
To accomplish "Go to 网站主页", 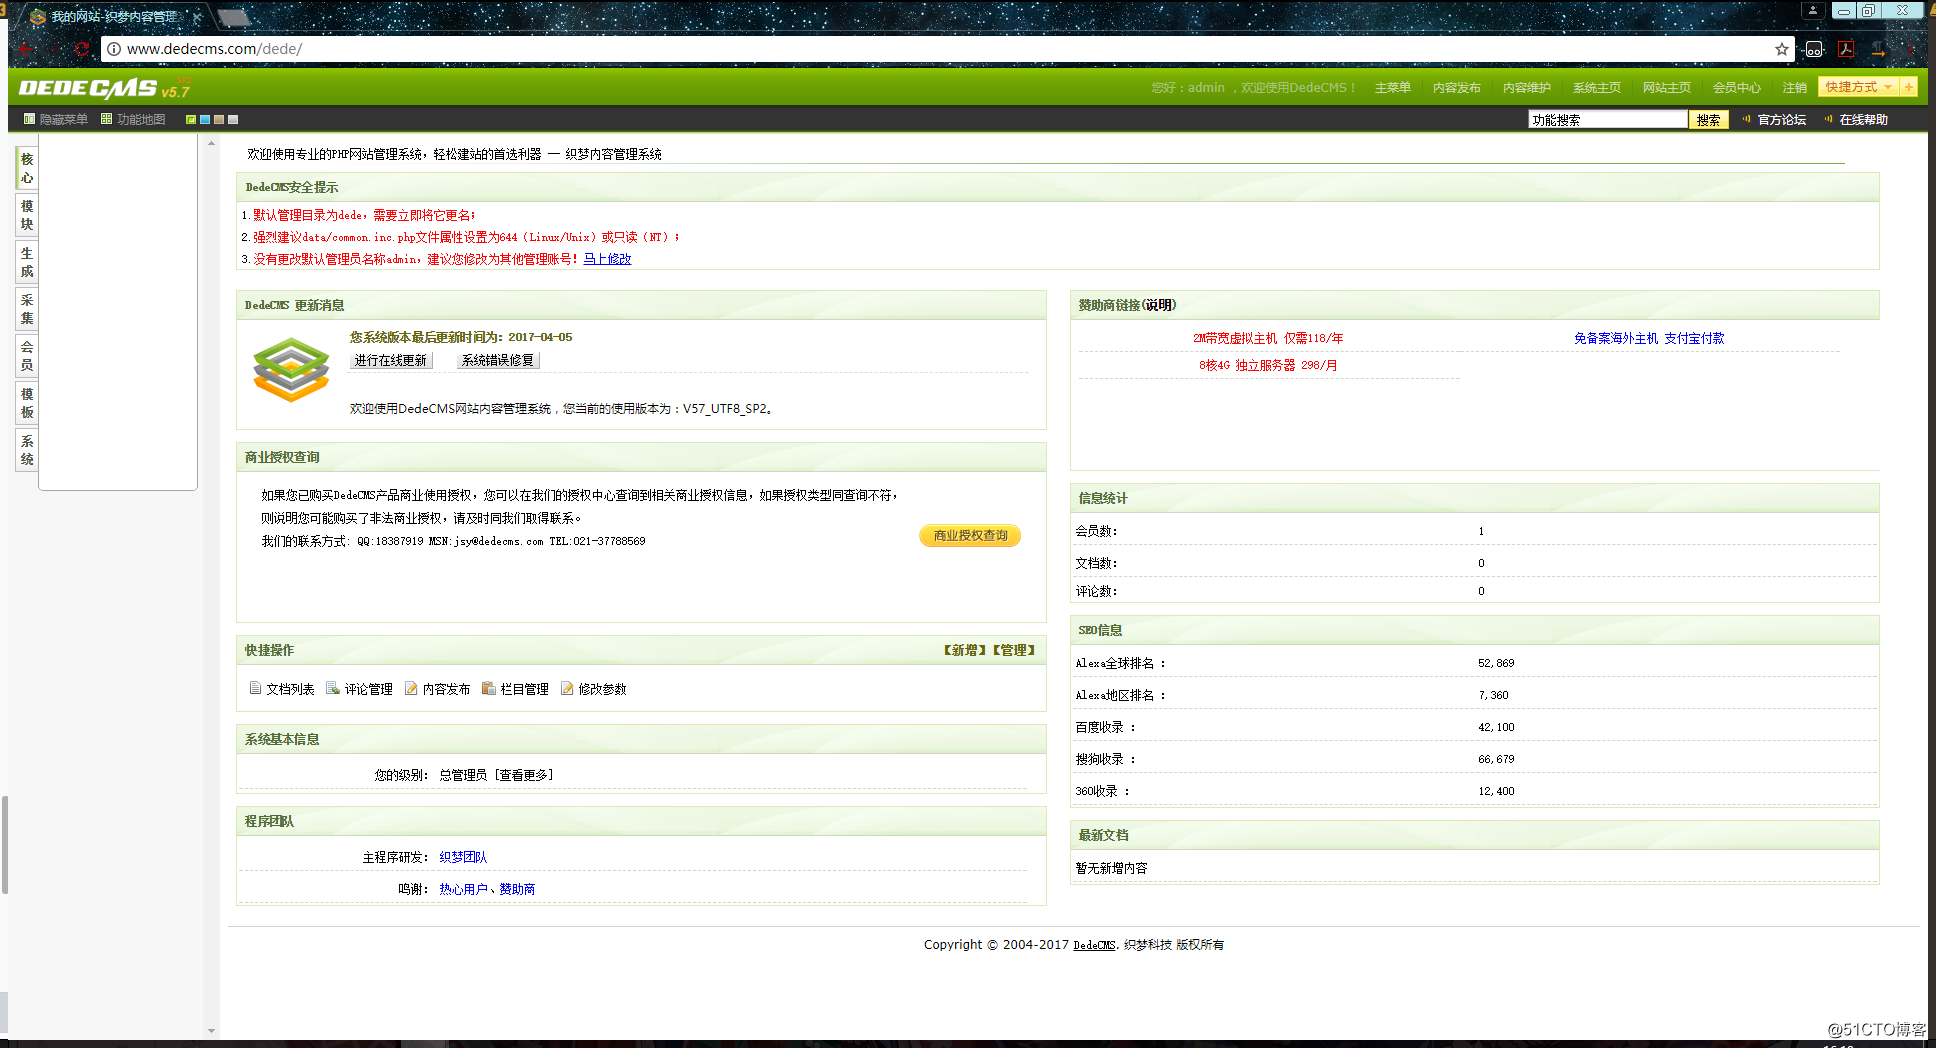I will pos(1666,88).
